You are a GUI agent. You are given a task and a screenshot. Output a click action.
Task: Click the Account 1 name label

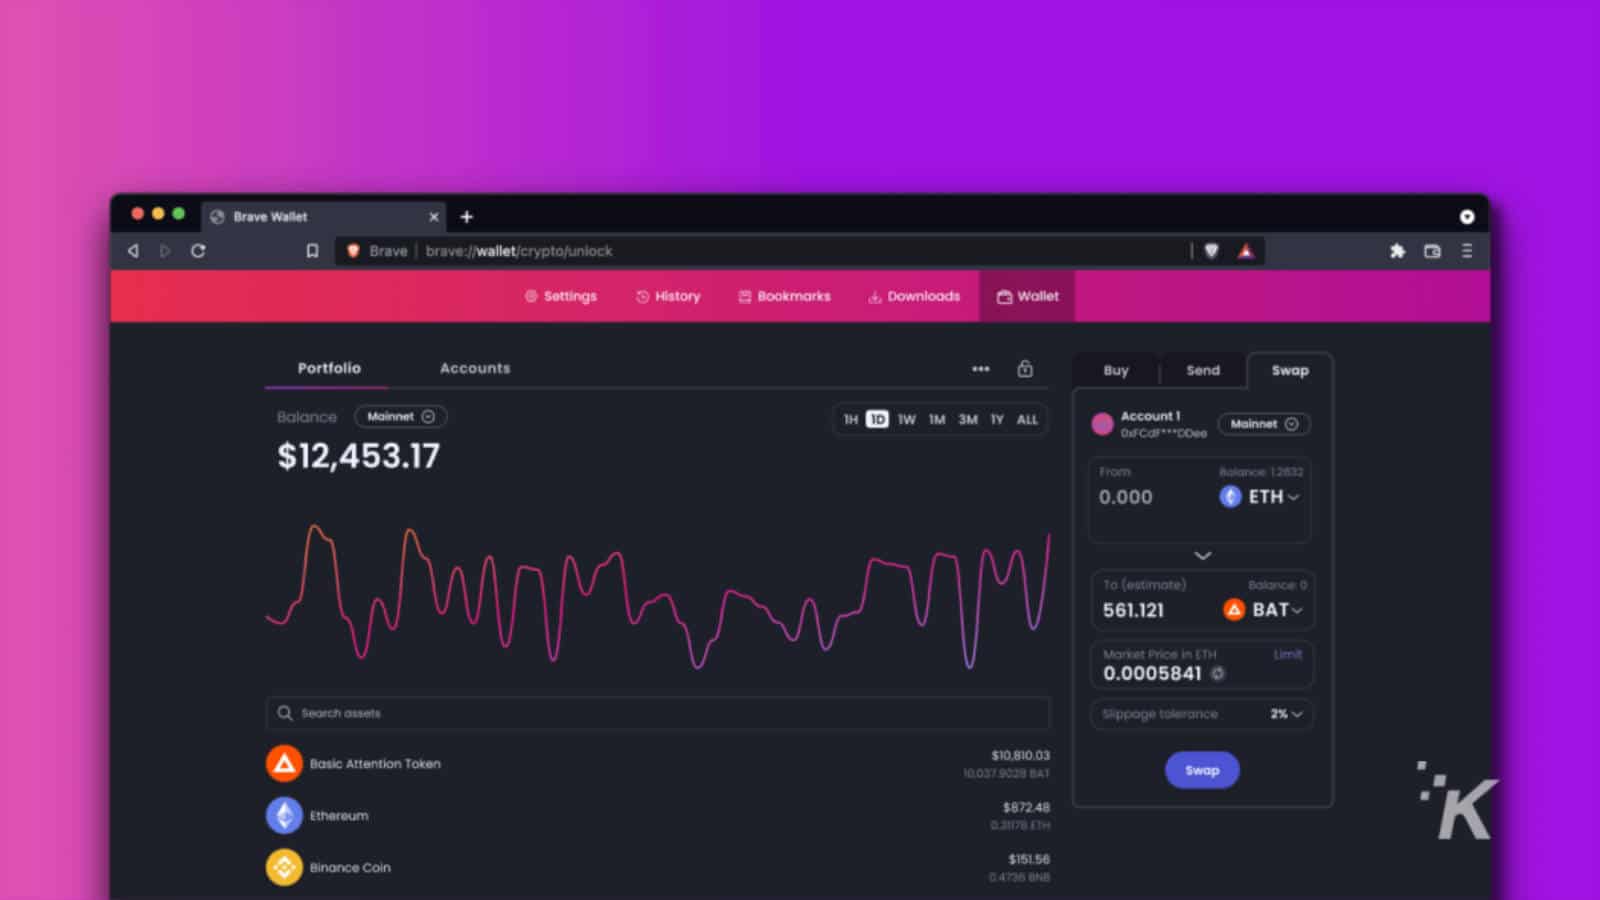click(x=1150, y=416)
